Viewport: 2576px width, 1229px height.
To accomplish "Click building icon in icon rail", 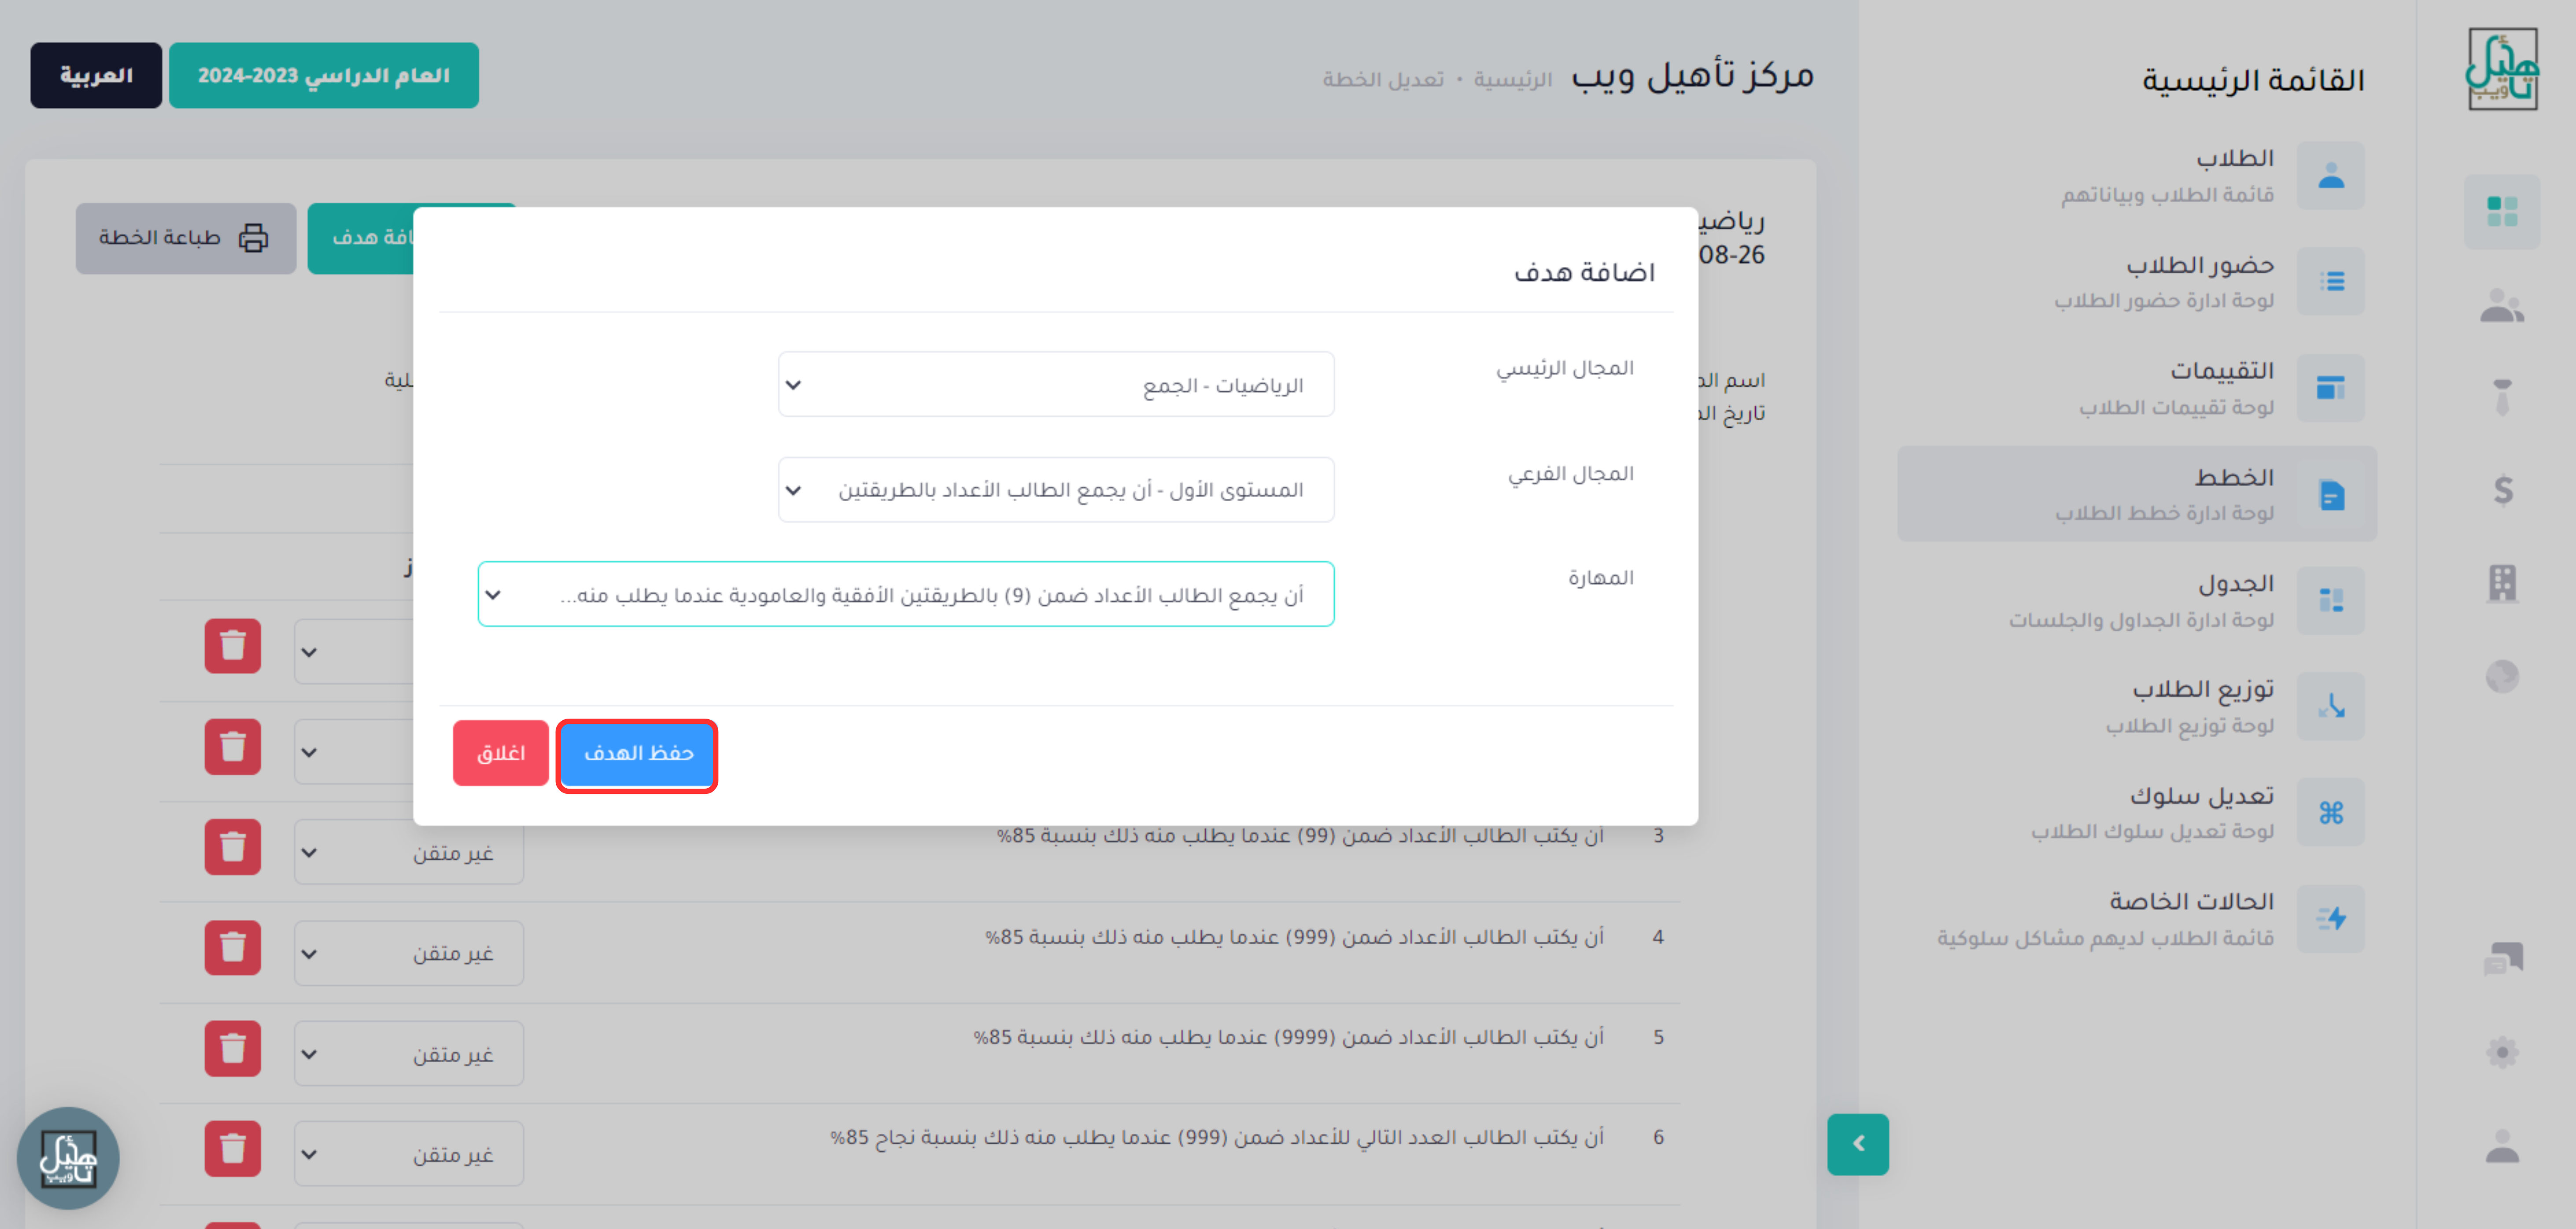I will pos(2502,583).
